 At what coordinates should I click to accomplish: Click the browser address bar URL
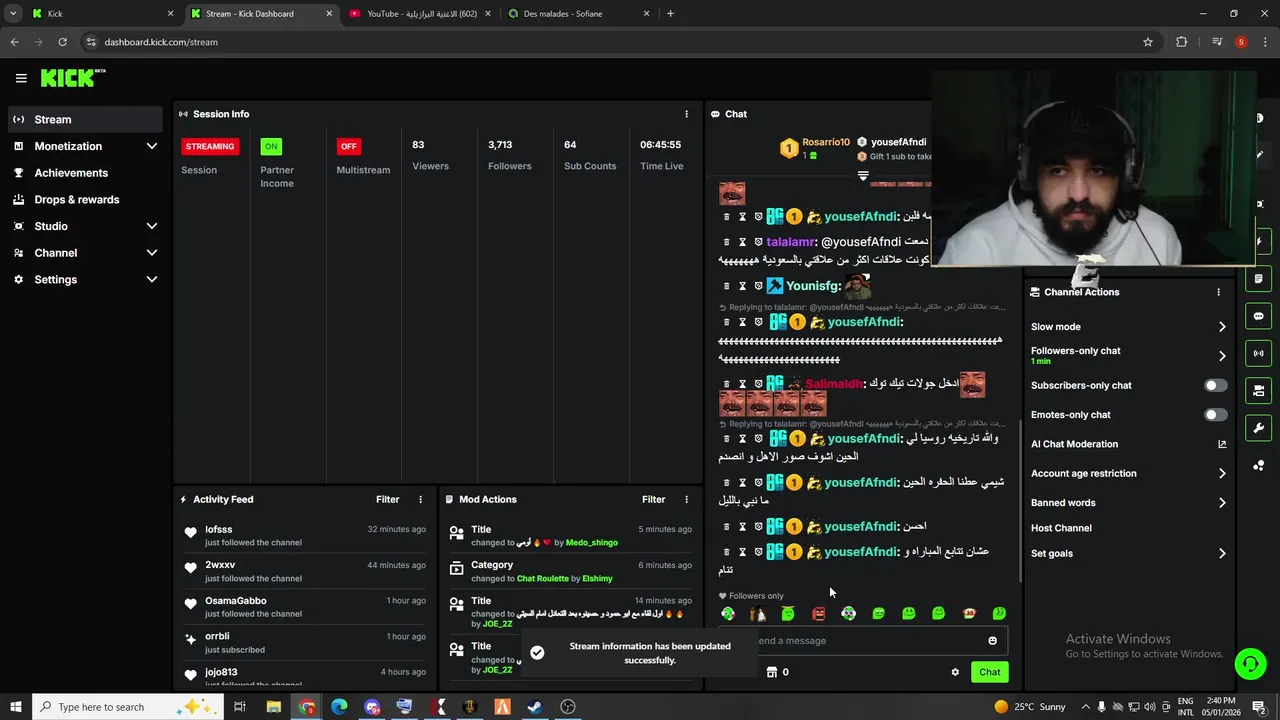(161, 42)
